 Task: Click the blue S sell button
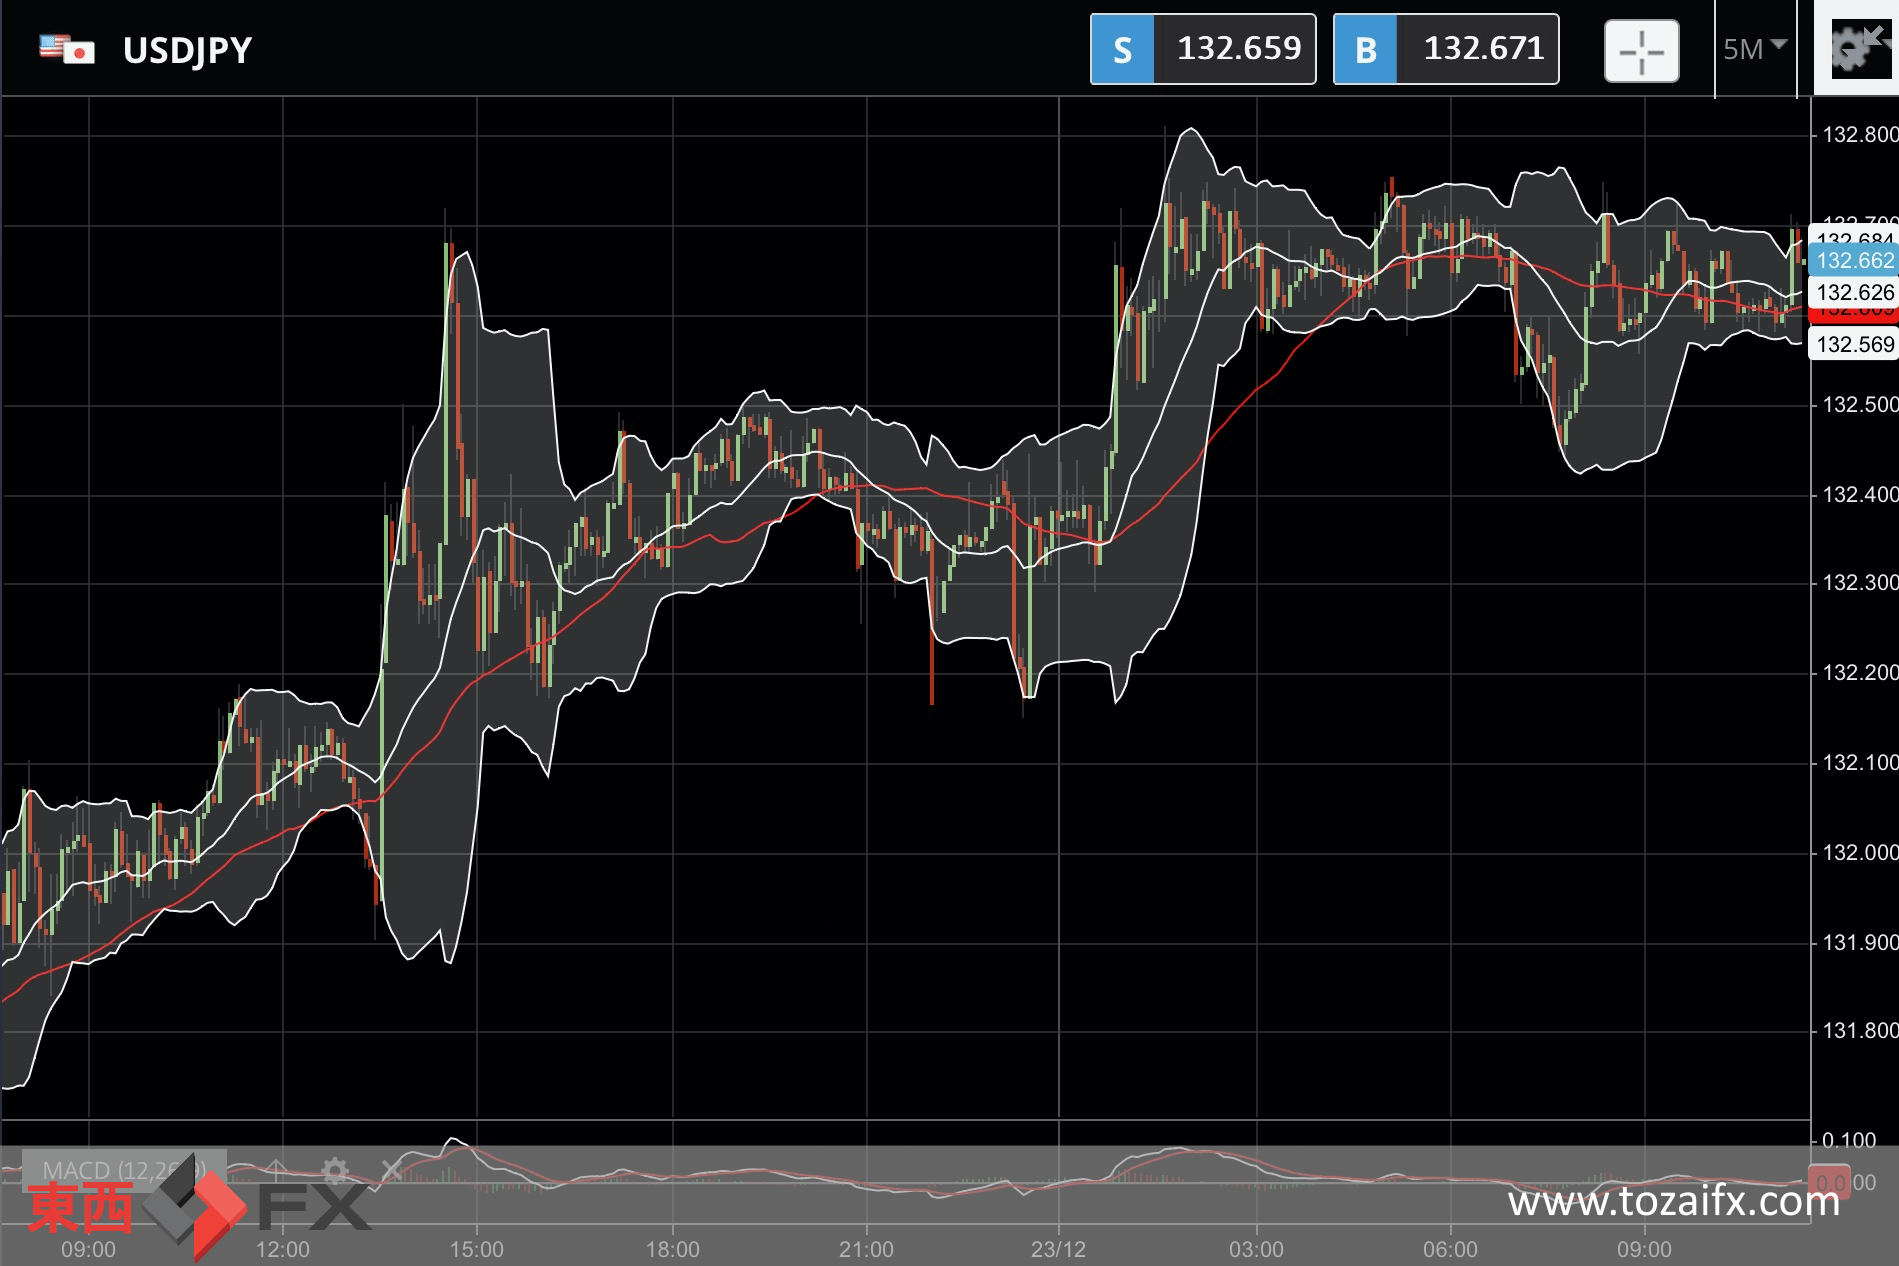coord(1123,49)
